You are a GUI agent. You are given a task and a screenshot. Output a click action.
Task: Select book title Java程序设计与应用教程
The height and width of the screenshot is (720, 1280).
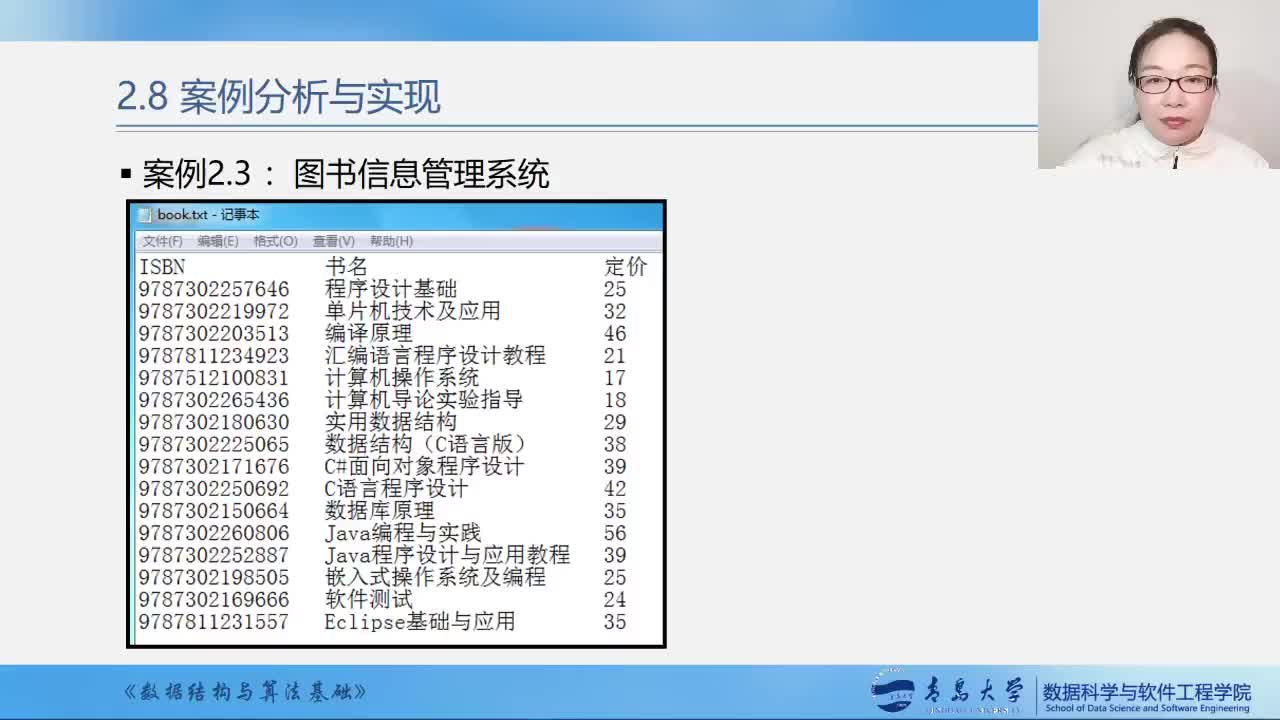click(447, 555)
